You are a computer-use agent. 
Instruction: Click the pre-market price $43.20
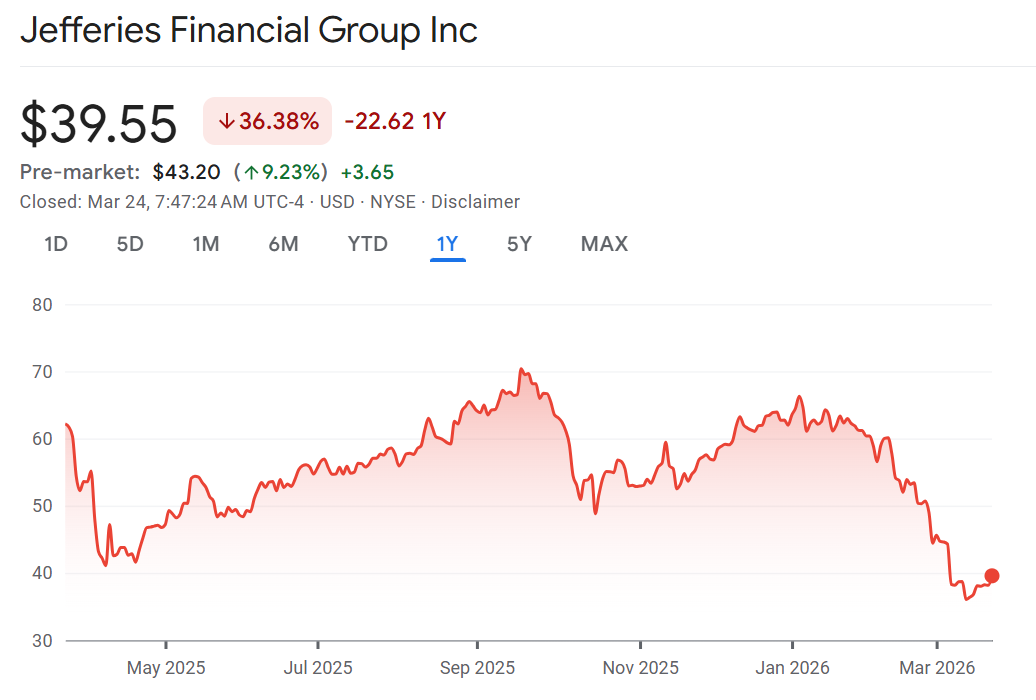186,172
